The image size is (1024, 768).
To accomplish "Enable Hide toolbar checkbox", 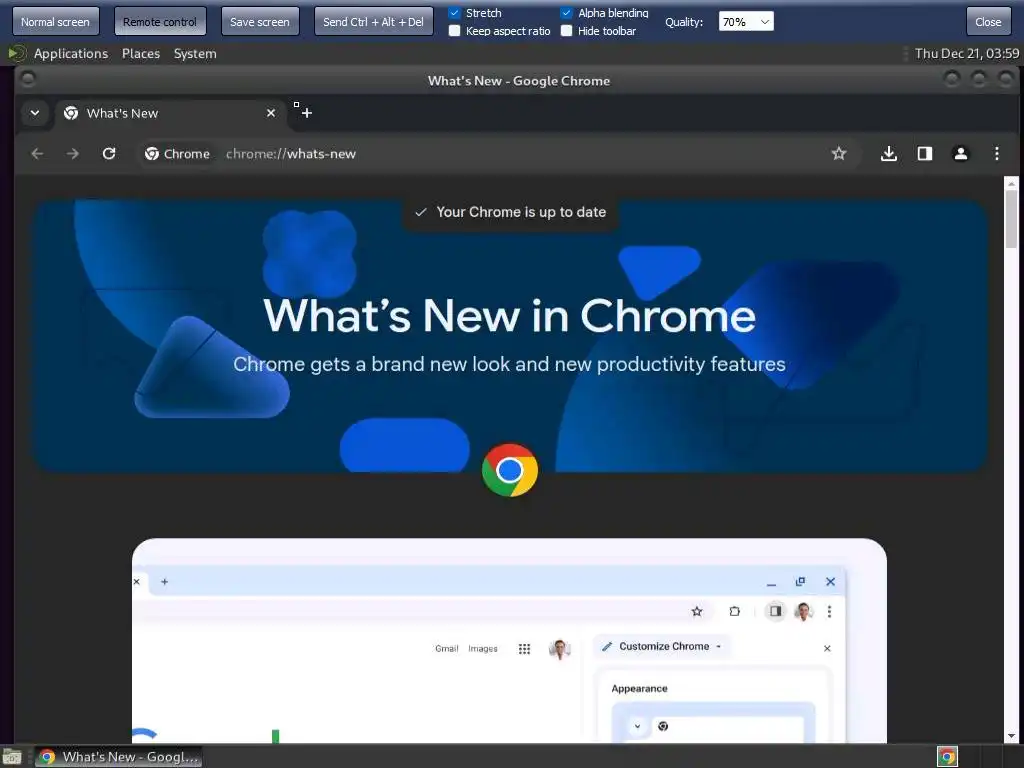I will pos(566,31).
